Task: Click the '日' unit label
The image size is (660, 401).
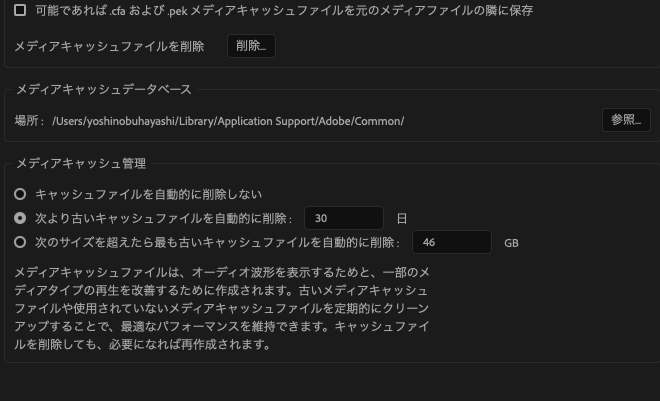Action: point(402,218)
